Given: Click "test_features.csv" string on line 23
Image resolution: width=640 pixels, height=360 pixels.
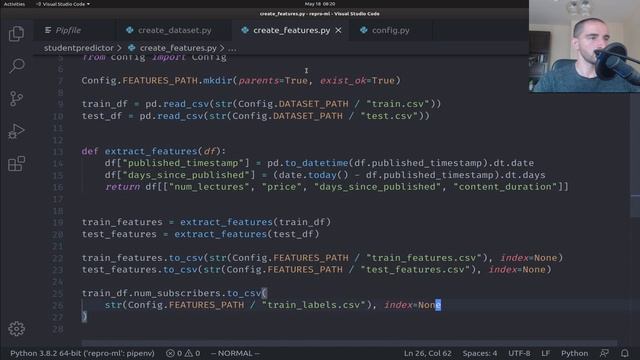Looking at the screenshot, I should click(x=416, y=269).
